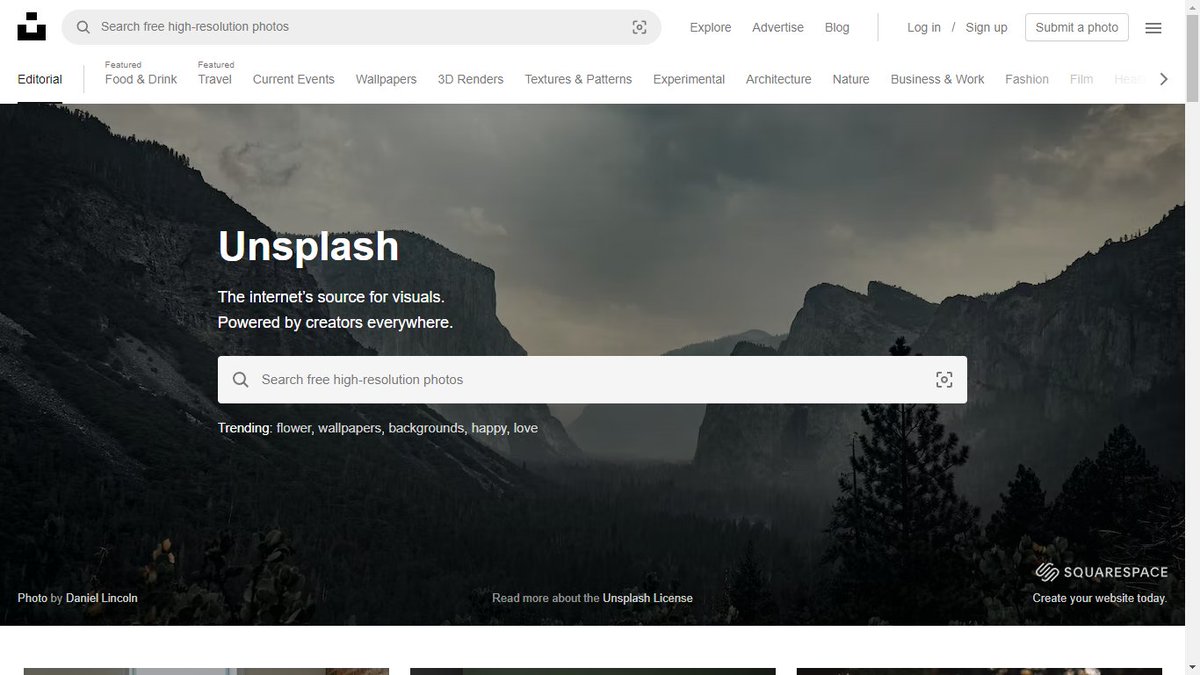Open the middle photo thumbnail below hero
This screenshot has height=675, width=1200.
pos(593,671)
